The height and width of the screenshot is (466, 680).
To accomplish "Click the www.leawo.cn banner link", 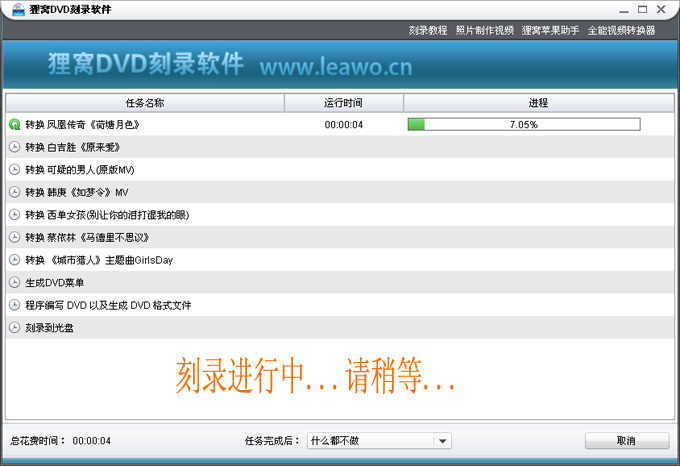I will click(x=336, y=67).
